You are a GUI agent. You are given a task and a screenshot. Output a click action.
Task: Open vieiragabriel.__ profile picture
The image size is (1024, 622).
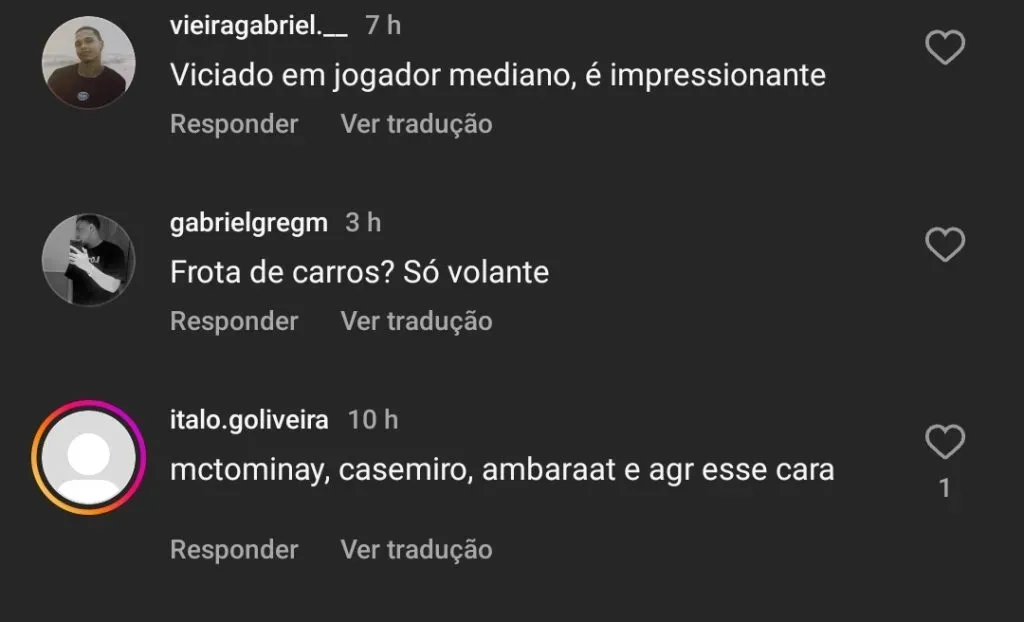click(x=89, y=63)
